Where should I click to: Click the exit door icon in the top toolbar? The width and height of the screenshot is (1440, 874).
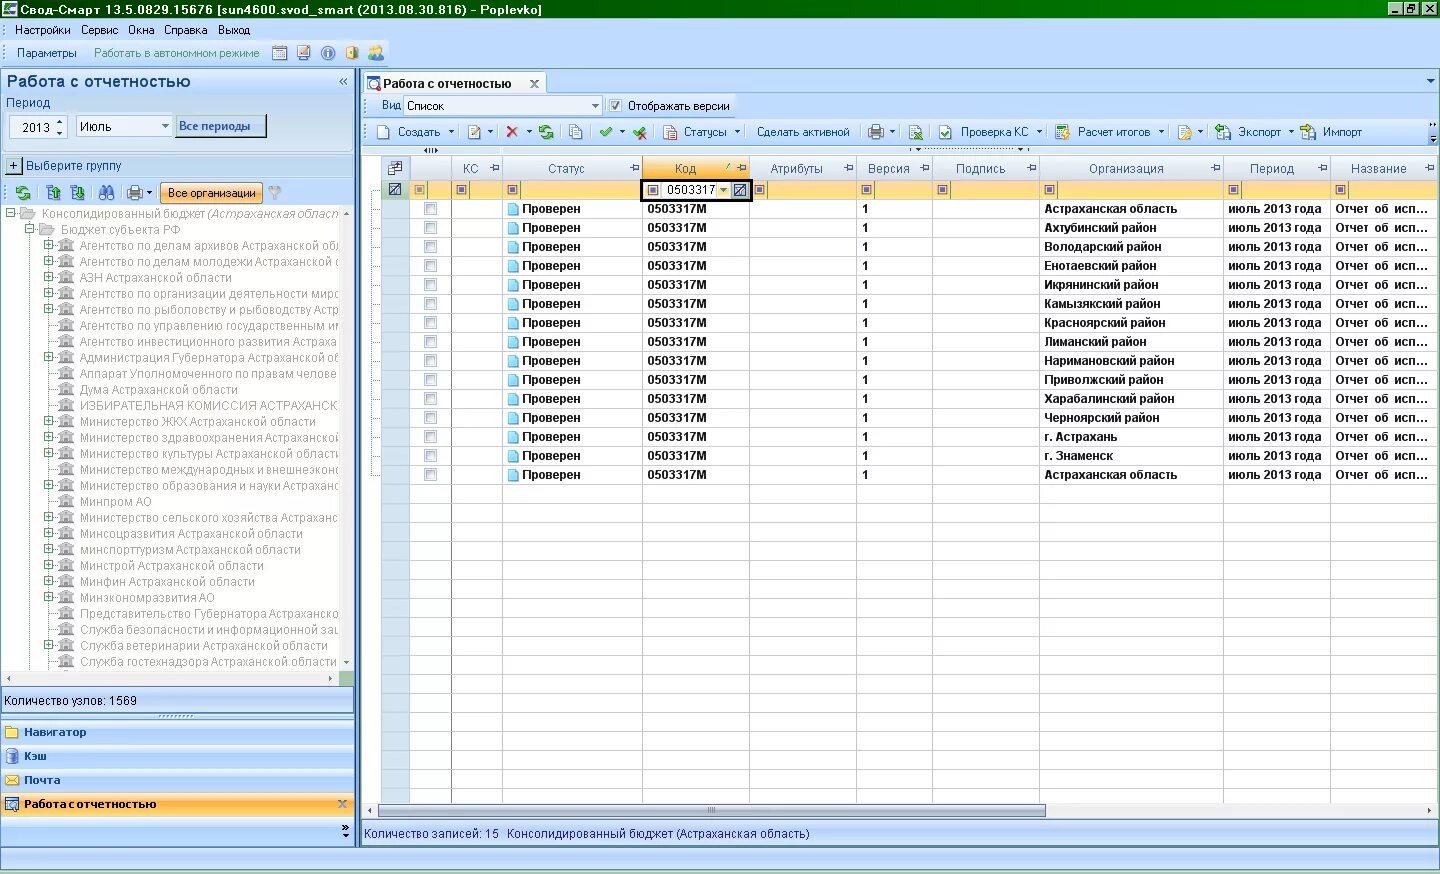pyautogui.click(x=352, y=53)
